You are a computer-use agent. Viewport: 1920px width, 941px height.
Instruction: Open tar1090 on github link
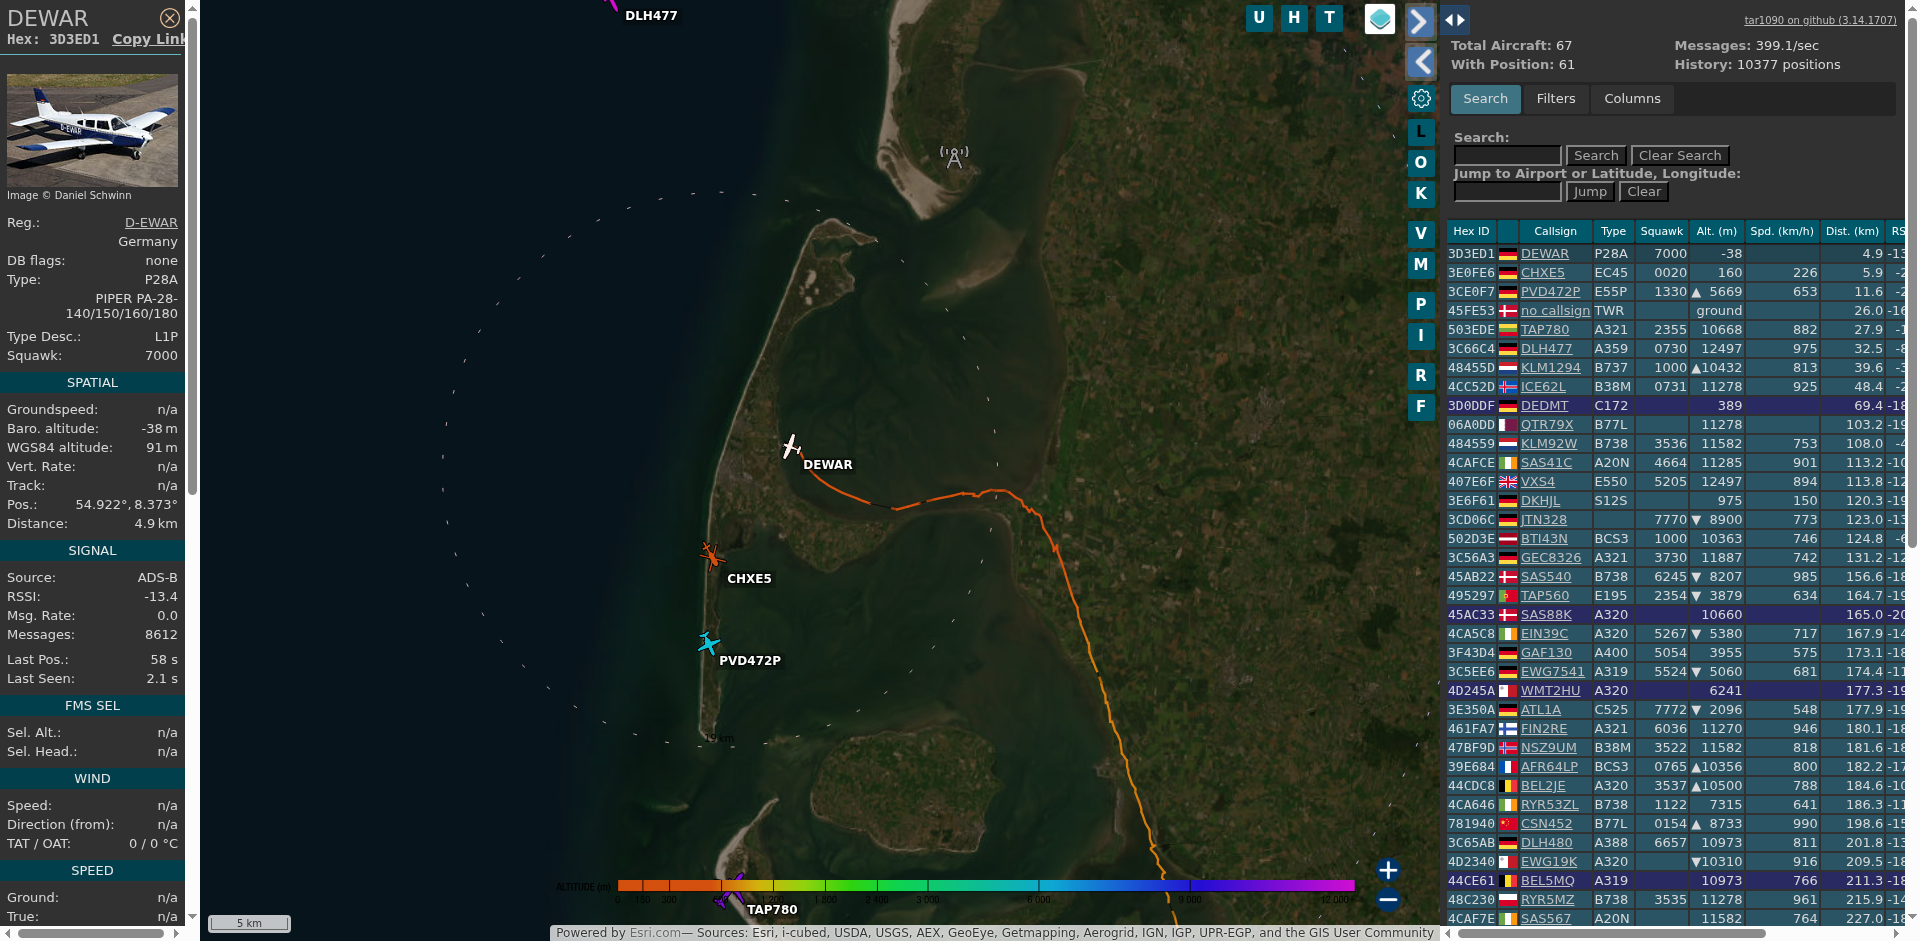(x=1820, y=20)
